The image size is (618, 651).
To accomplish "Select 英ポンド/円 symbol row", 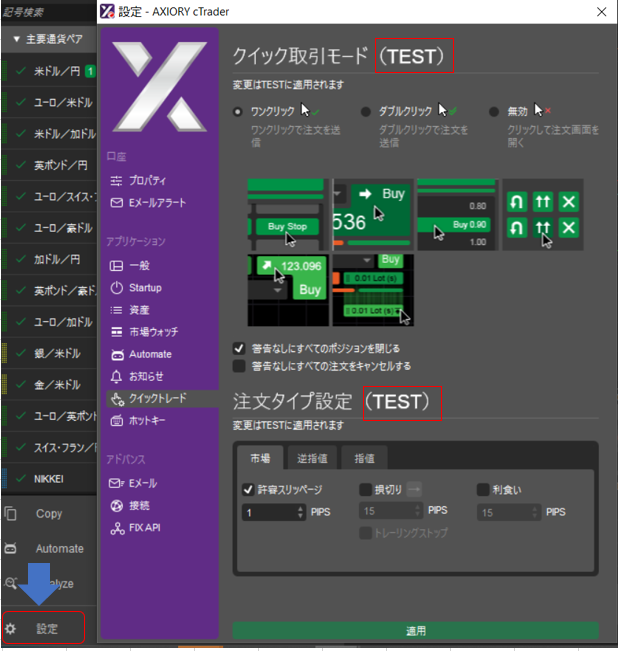I will [49, 165].
